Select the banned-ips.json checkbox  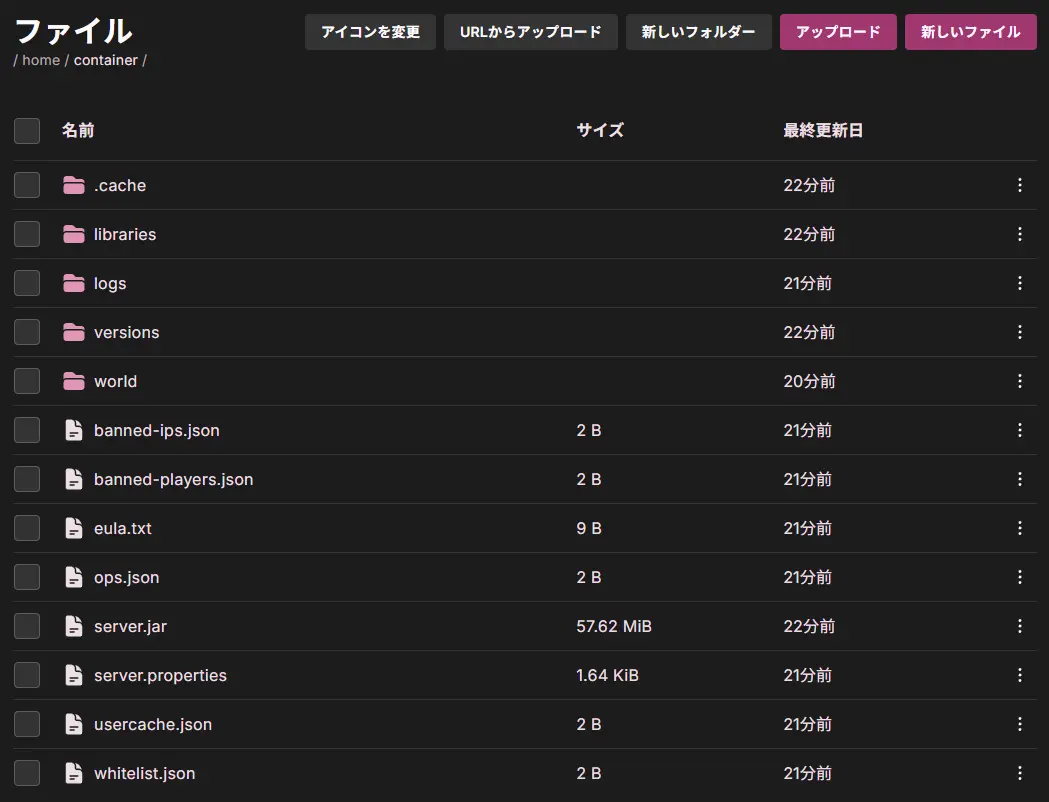point(27,430)
